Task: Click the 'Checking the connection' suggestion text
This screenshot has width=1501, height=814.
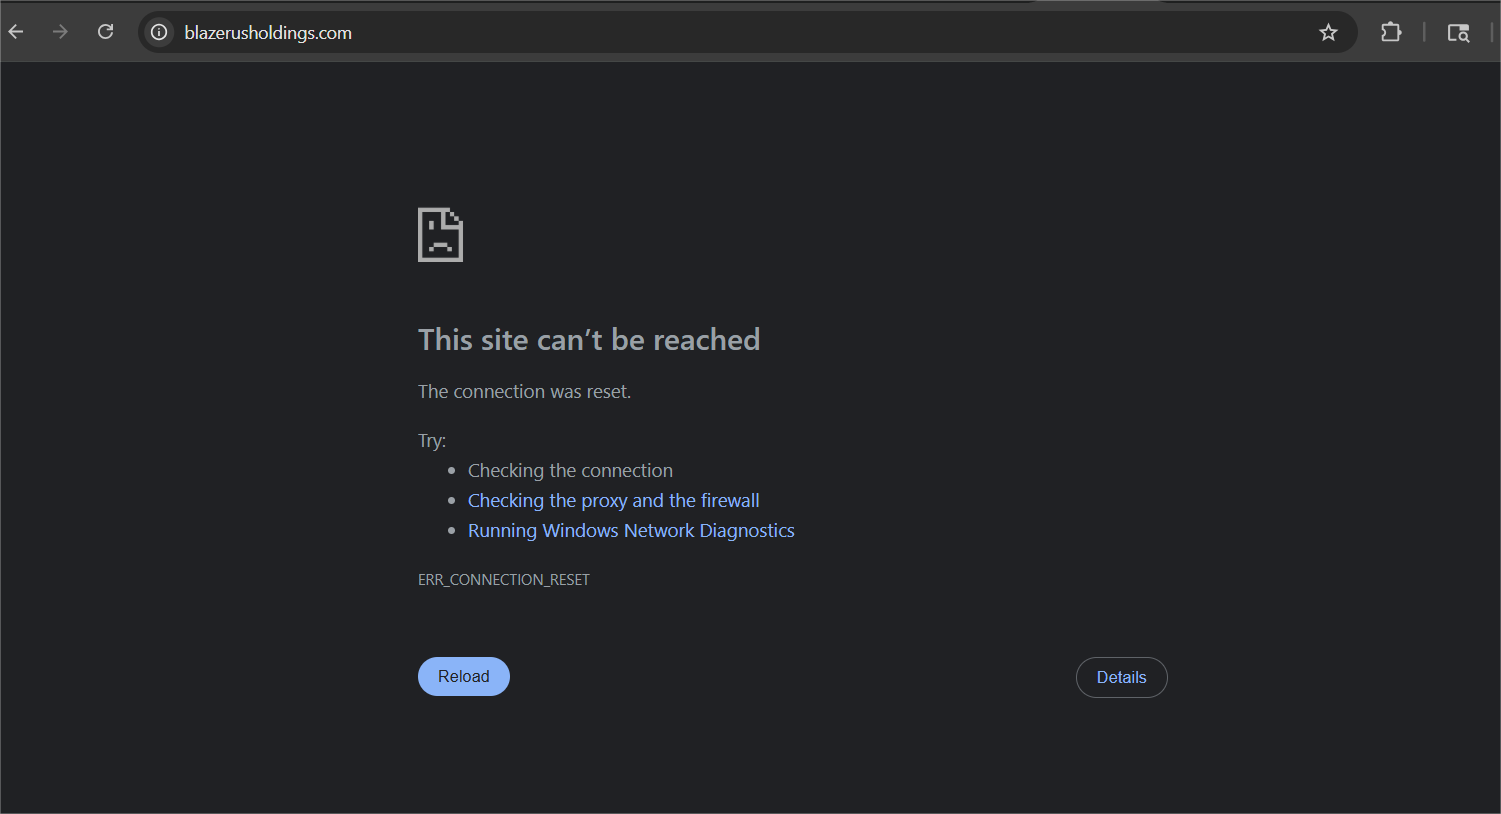Action: [570, 471]
